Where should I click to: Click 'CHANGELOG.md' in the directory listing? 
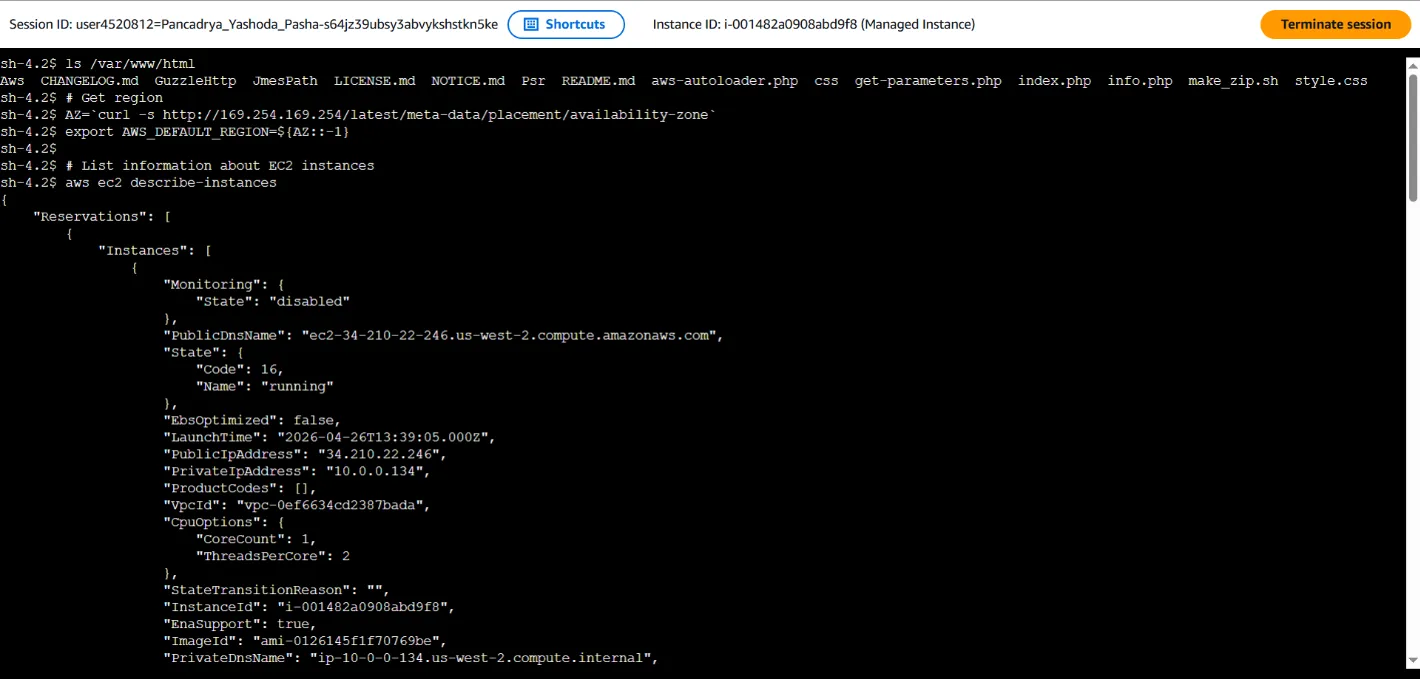tap(89, 81)
